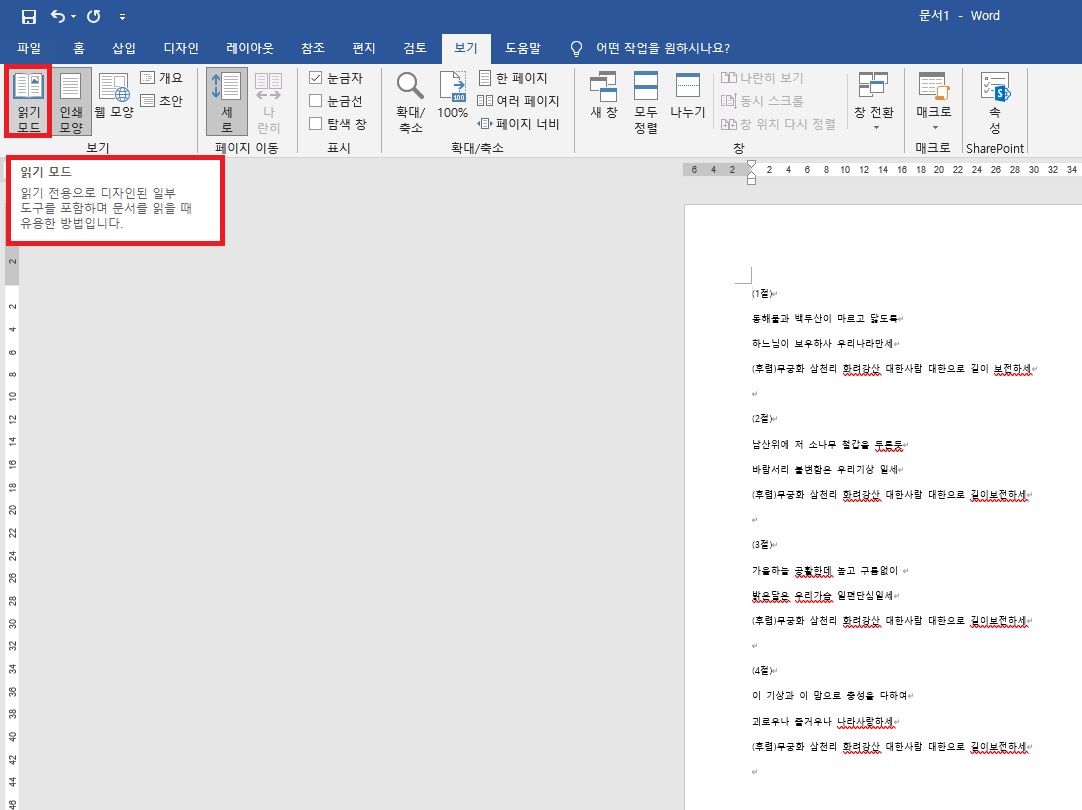Open Customize Quick Access Toolbar dropdown

click(x=122, y=17)
